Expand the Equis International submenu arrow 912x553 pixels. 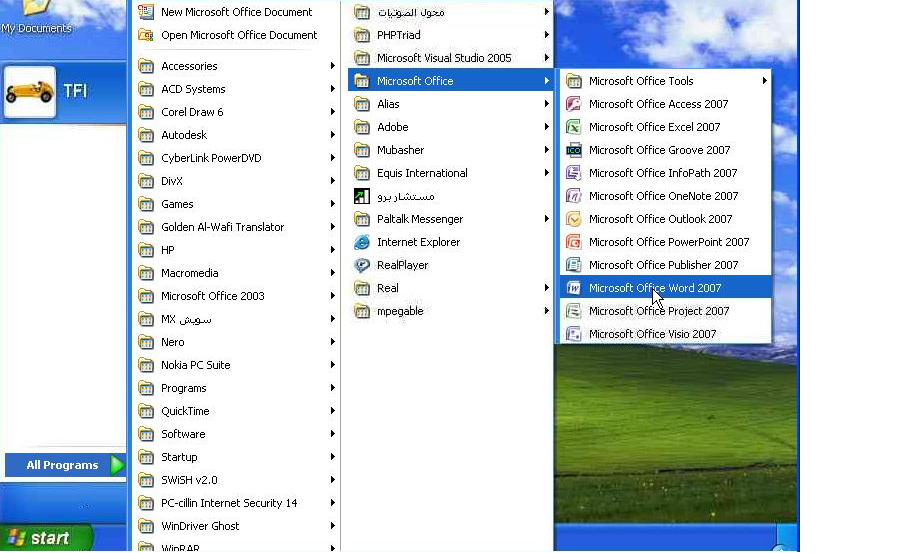tap(546, 173)
